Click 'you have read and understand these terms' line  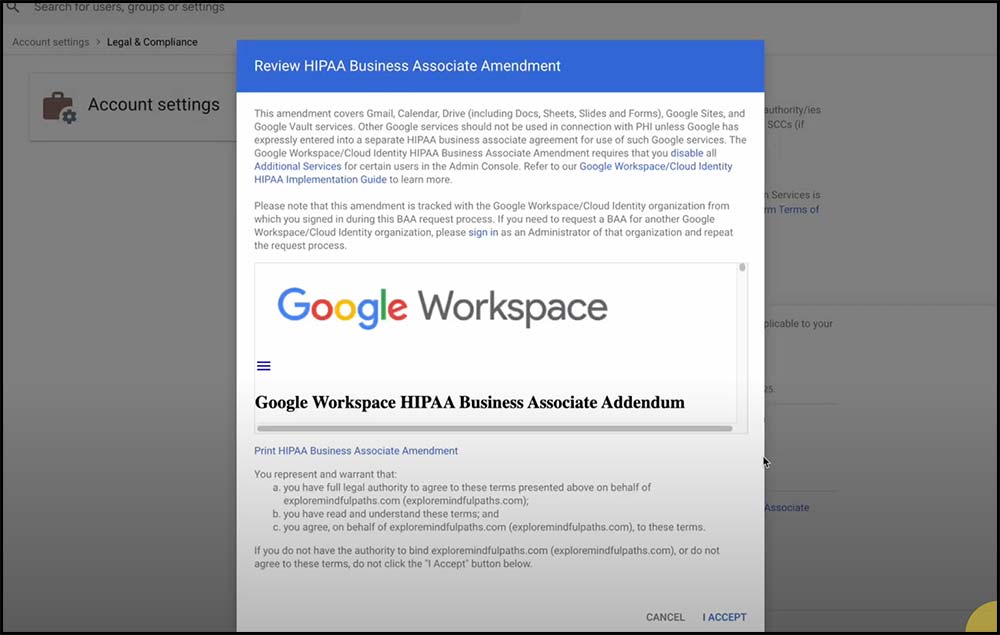tap(391, 514)
